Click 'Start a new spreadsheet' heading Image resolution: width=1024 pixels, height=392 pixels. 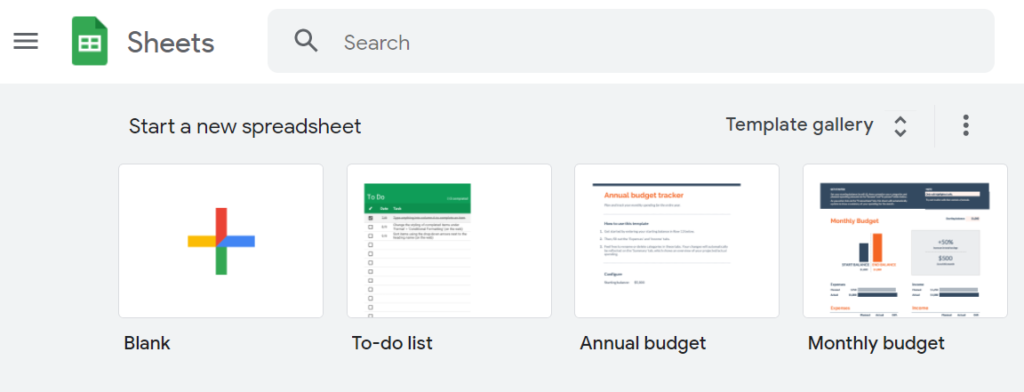coord(245,126)
